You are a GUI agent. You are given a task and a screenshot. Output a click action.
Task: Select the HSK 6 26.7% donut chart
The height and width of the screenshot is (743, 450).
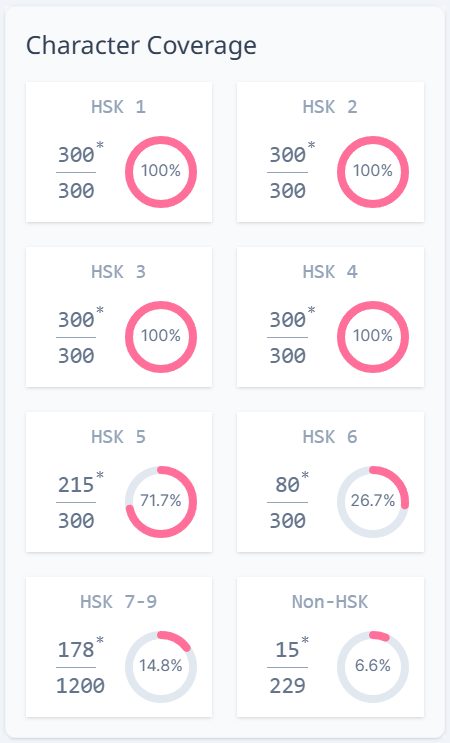(373, 501)
